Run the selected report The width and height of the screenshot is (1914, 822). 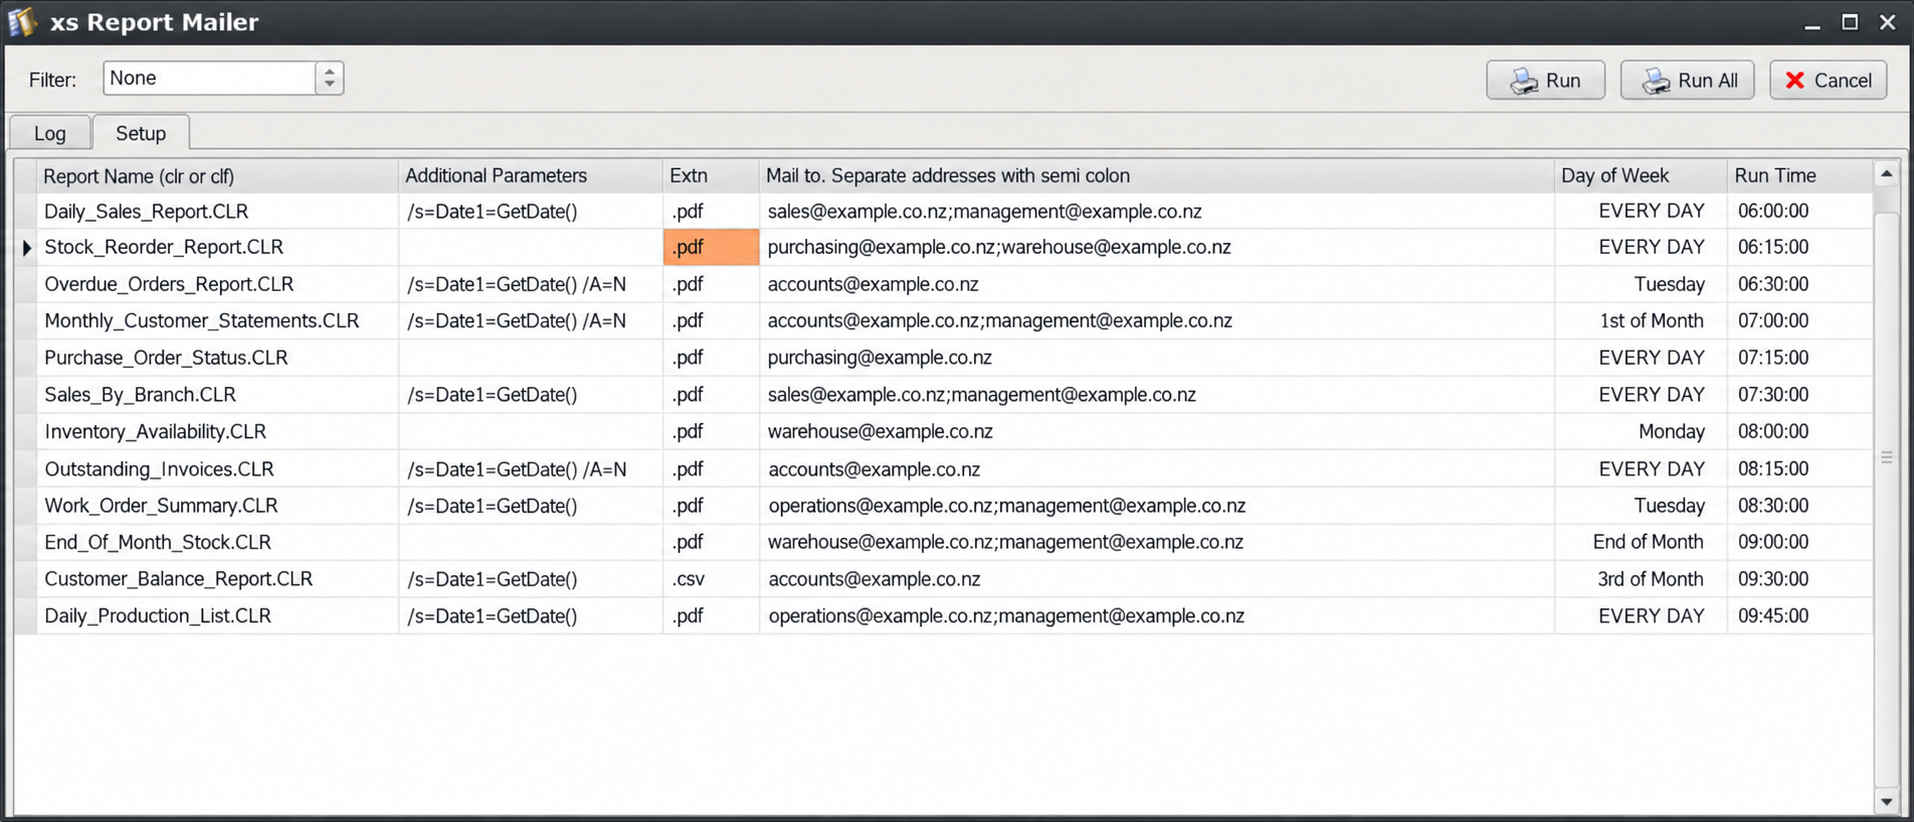[1545, 80]
